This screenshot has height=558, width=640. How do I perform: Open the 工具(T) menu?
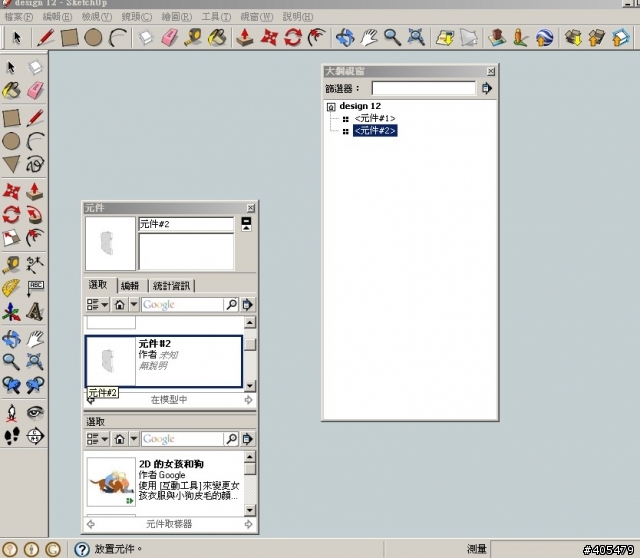(216, 17)
